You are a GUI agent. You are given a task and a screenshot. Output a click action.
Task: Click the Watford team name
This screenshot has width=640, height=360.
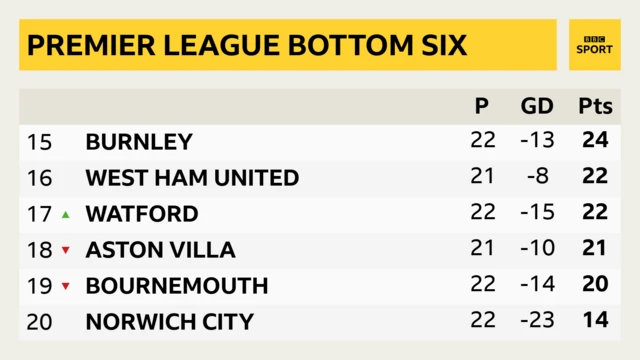[142, 214]
